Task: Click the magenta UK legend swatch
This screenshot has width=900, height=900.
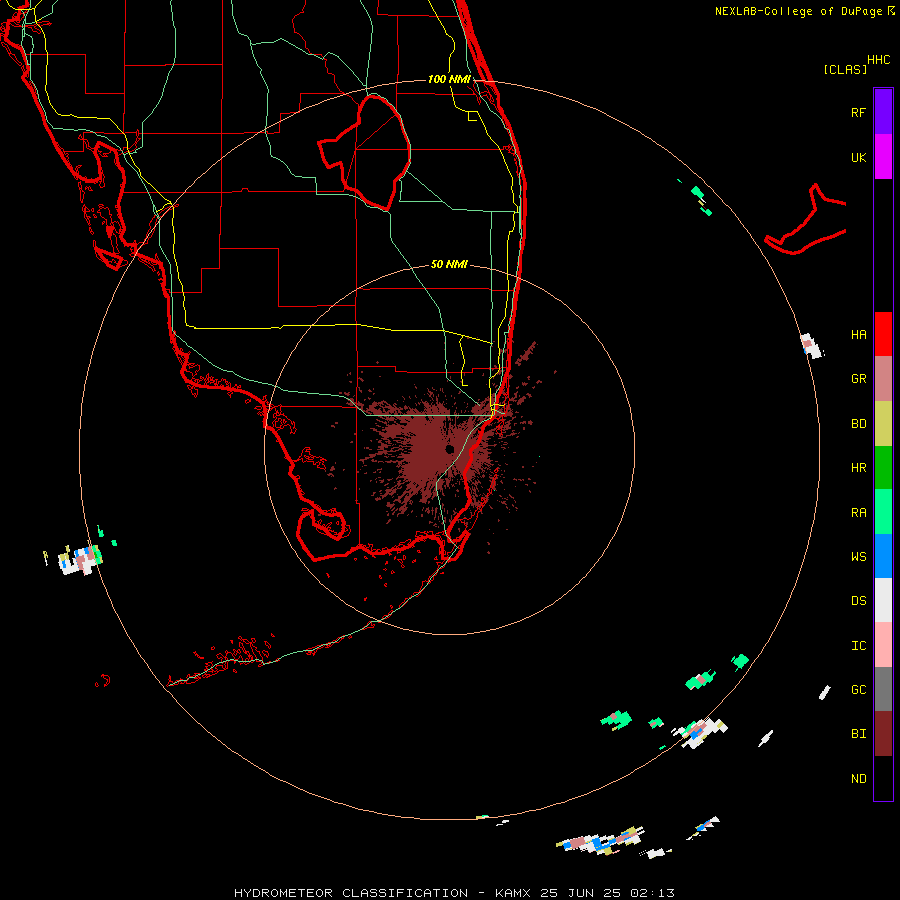Action: [883, 157]
